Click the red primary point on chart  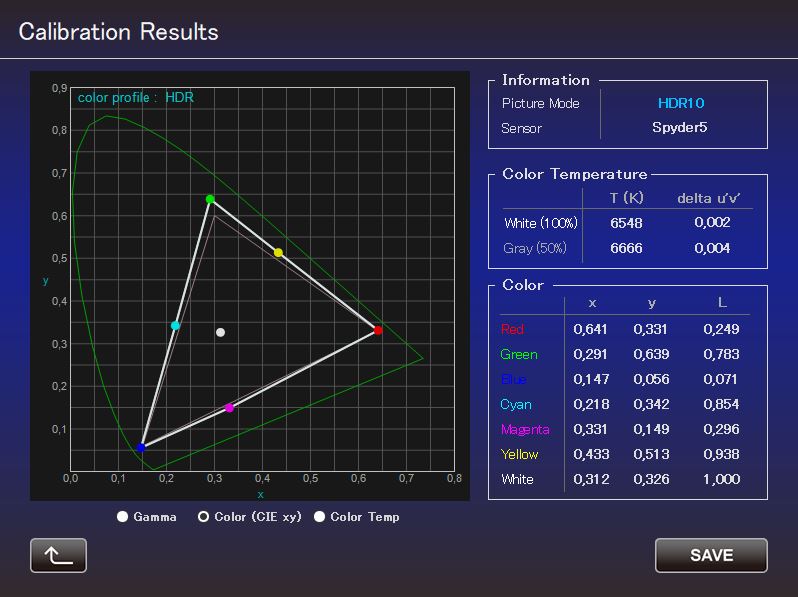(x=378, y=330)
